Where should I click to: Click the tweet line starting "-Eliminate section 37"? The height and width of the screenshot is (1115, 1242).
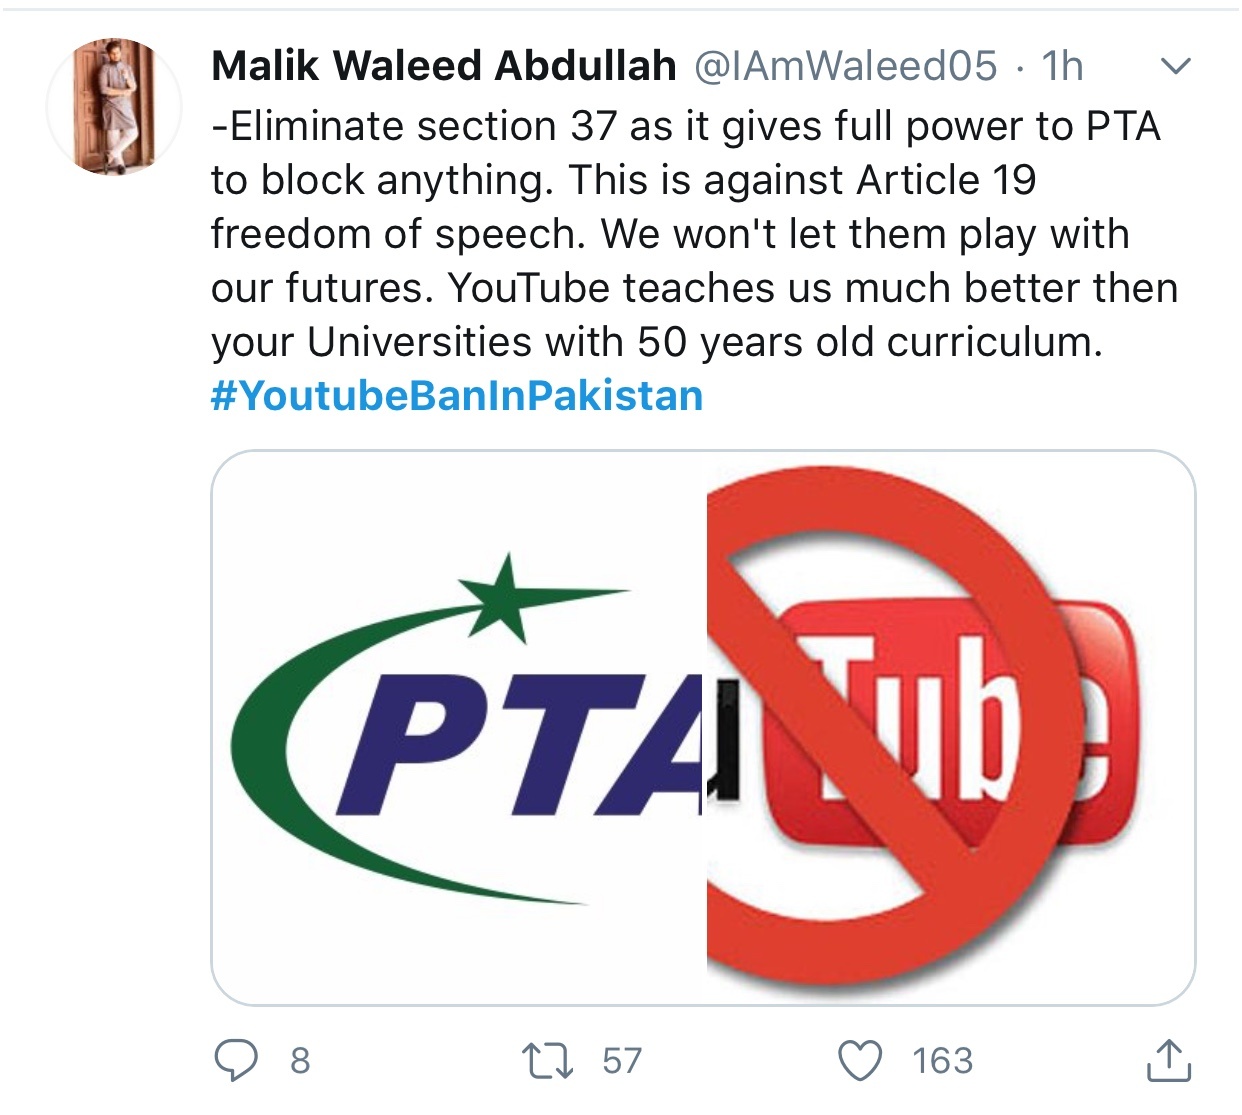[x=686, y=126]
